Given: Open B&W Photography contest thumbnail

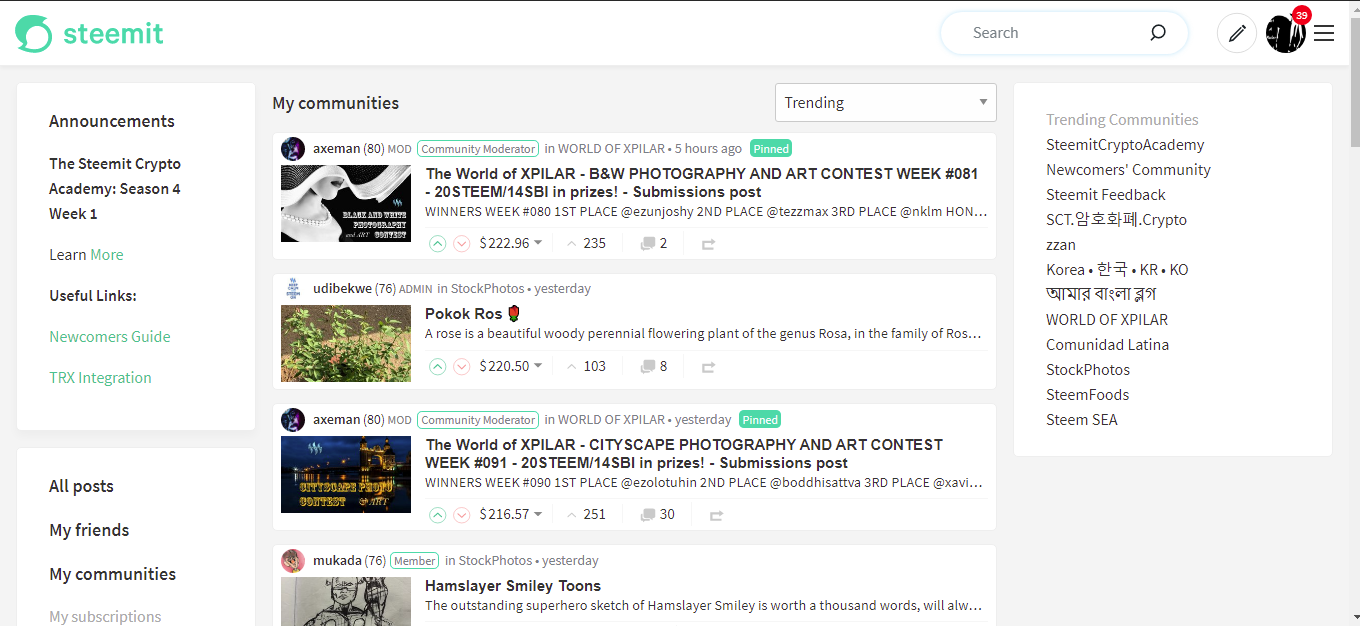Looking at the screenshot, I should (346, 204).
